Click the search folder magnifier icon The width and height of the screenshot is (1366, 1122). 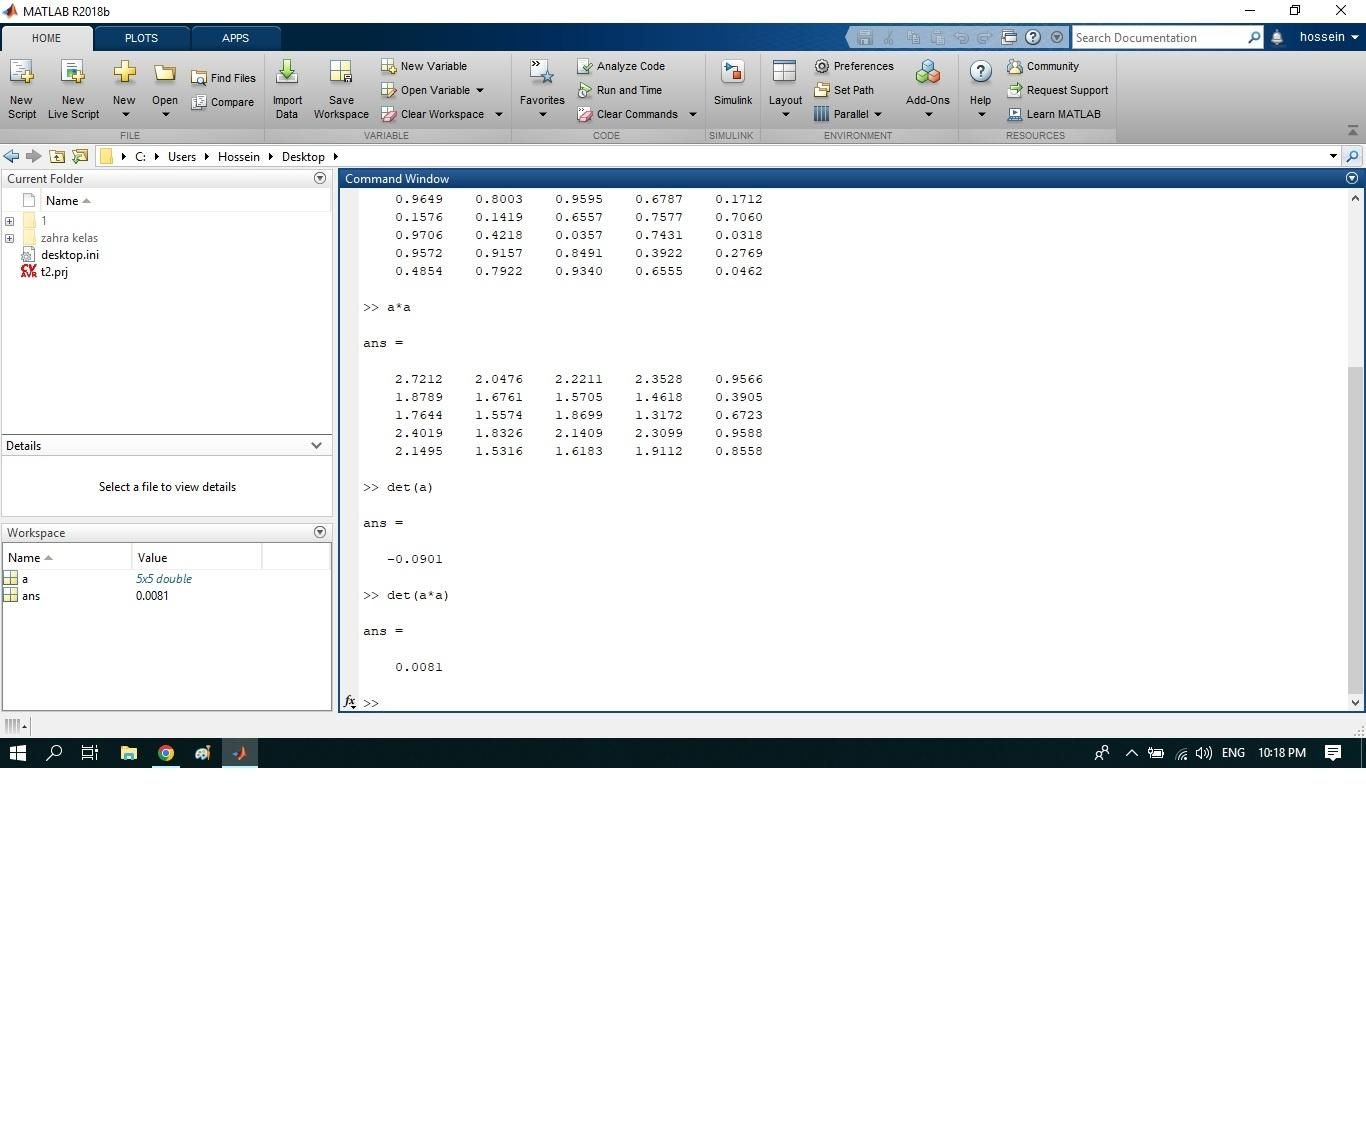(1352, 156)
